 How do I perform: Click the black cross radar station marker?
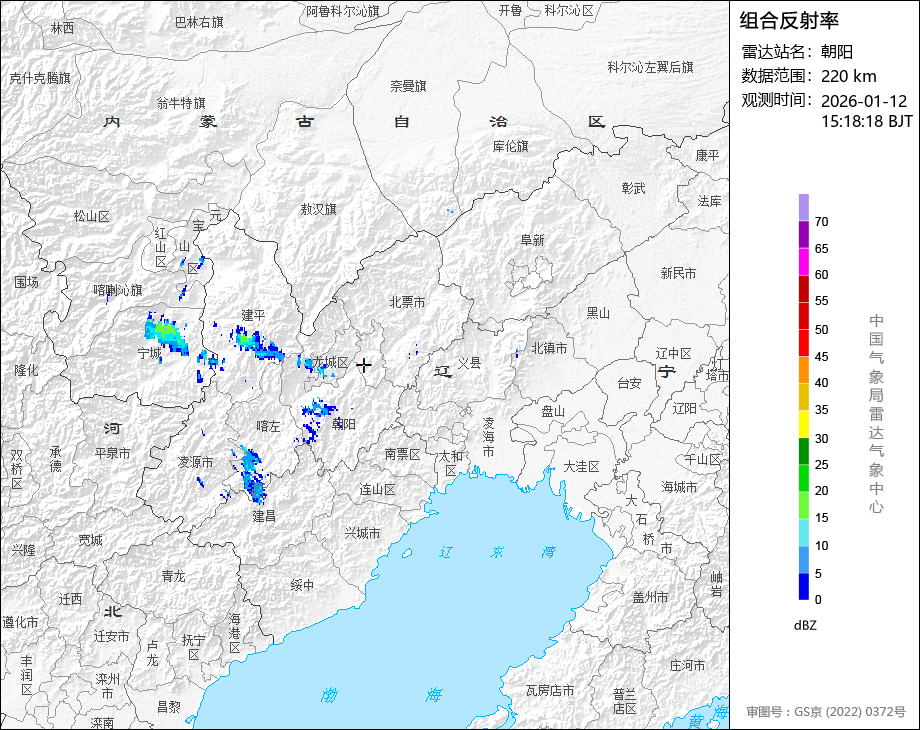[x=364, y=366]
